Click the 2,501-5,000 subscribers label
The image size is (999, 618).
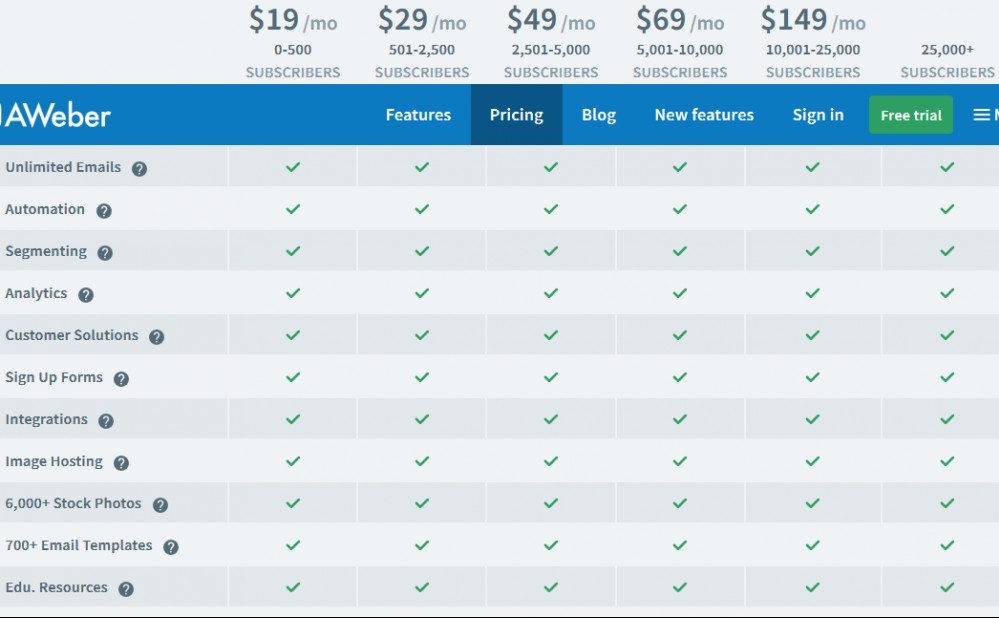click(551, 61)
